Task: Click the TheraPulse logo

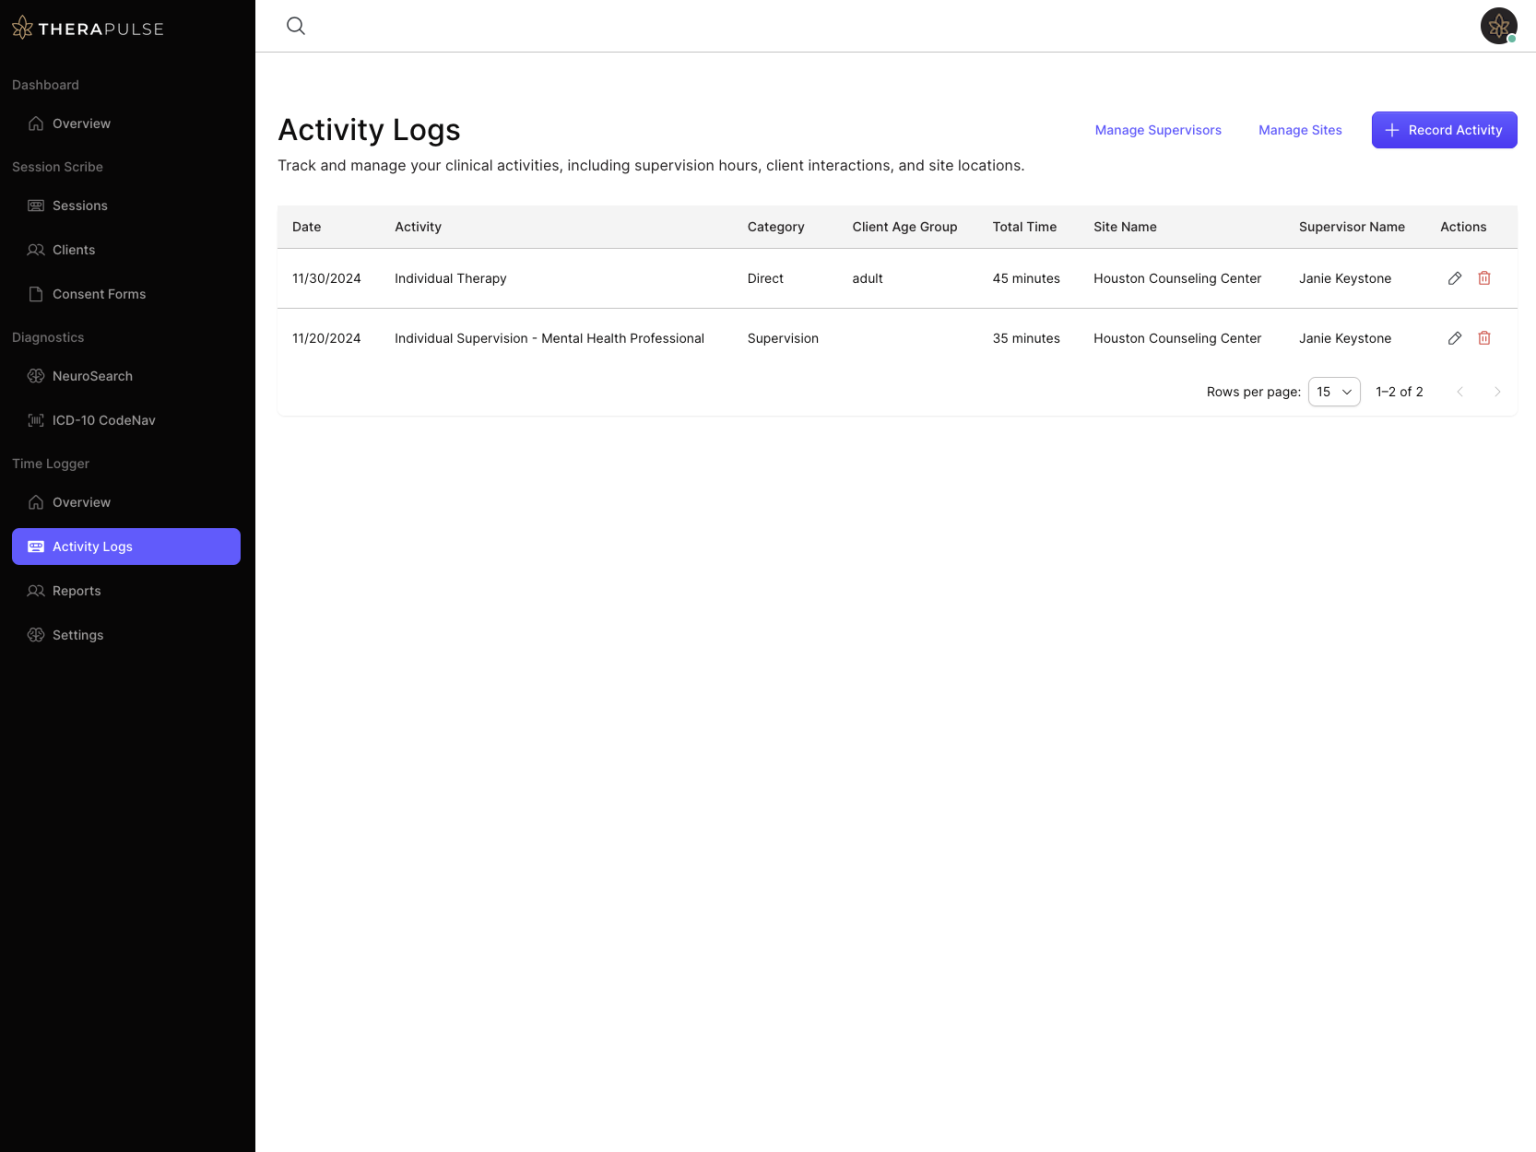Action: [x=87, y=27]
